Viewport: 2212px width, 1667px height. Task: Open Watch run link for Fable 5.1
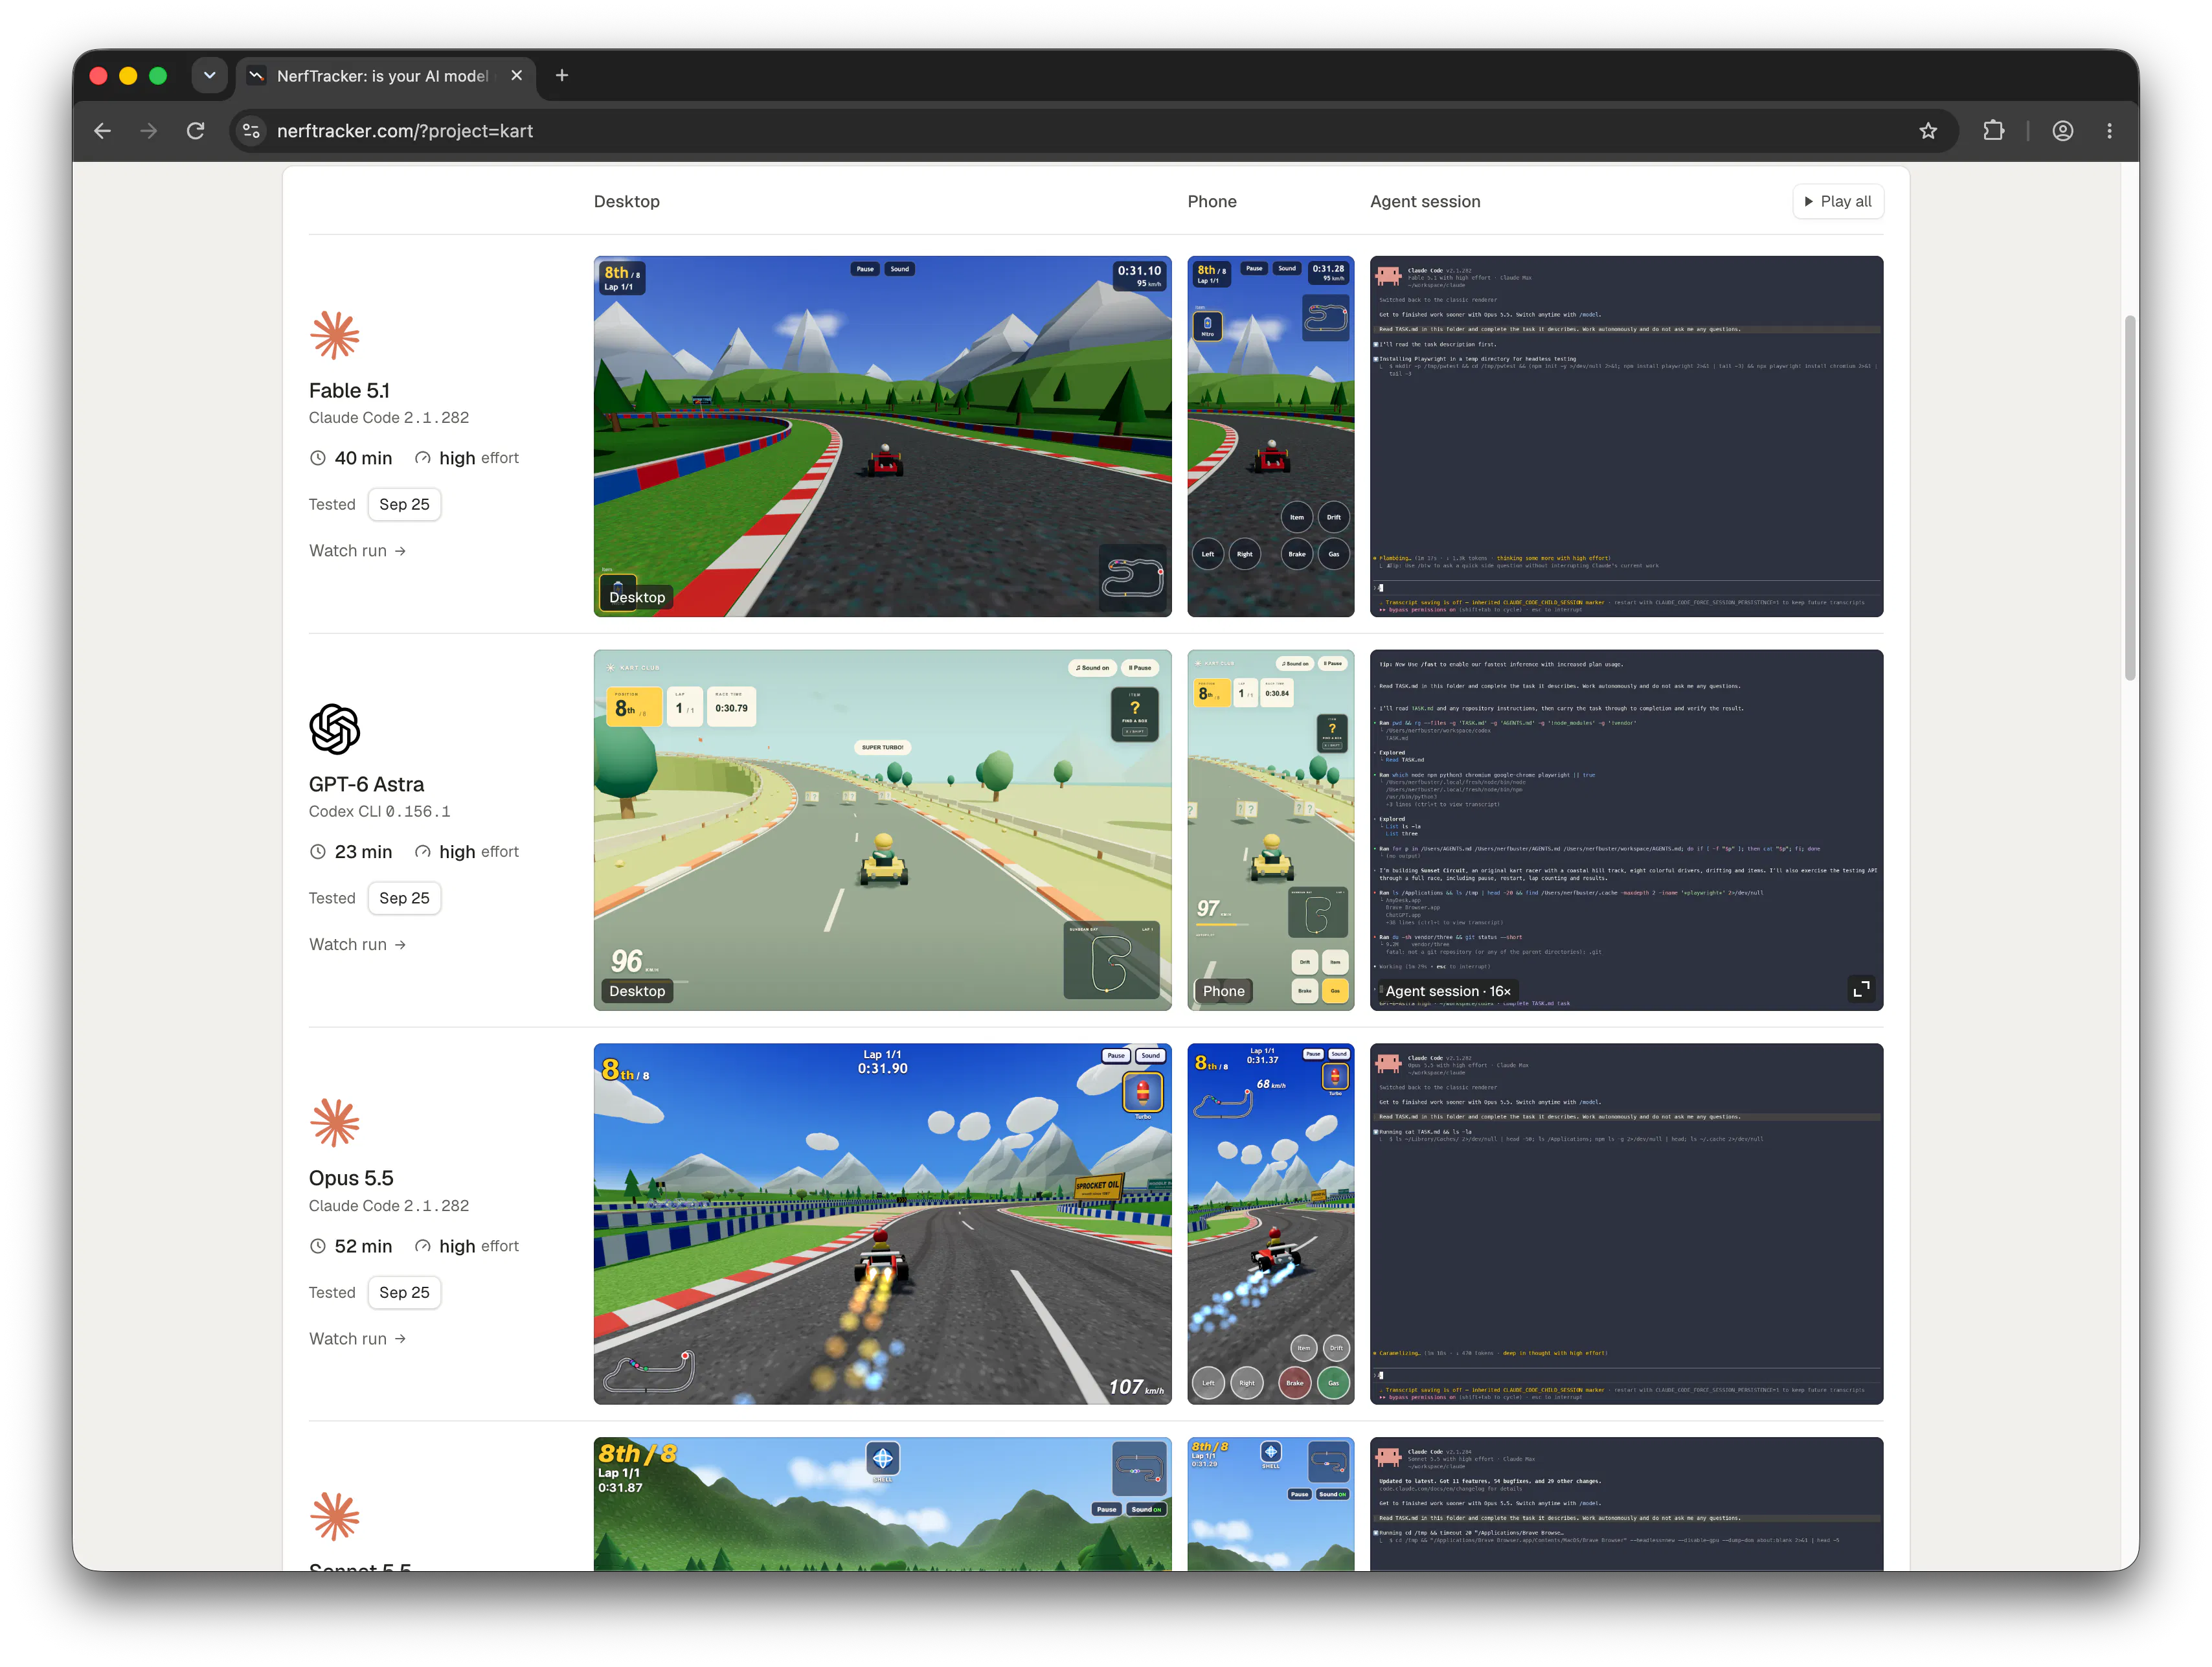coord(357,551)
